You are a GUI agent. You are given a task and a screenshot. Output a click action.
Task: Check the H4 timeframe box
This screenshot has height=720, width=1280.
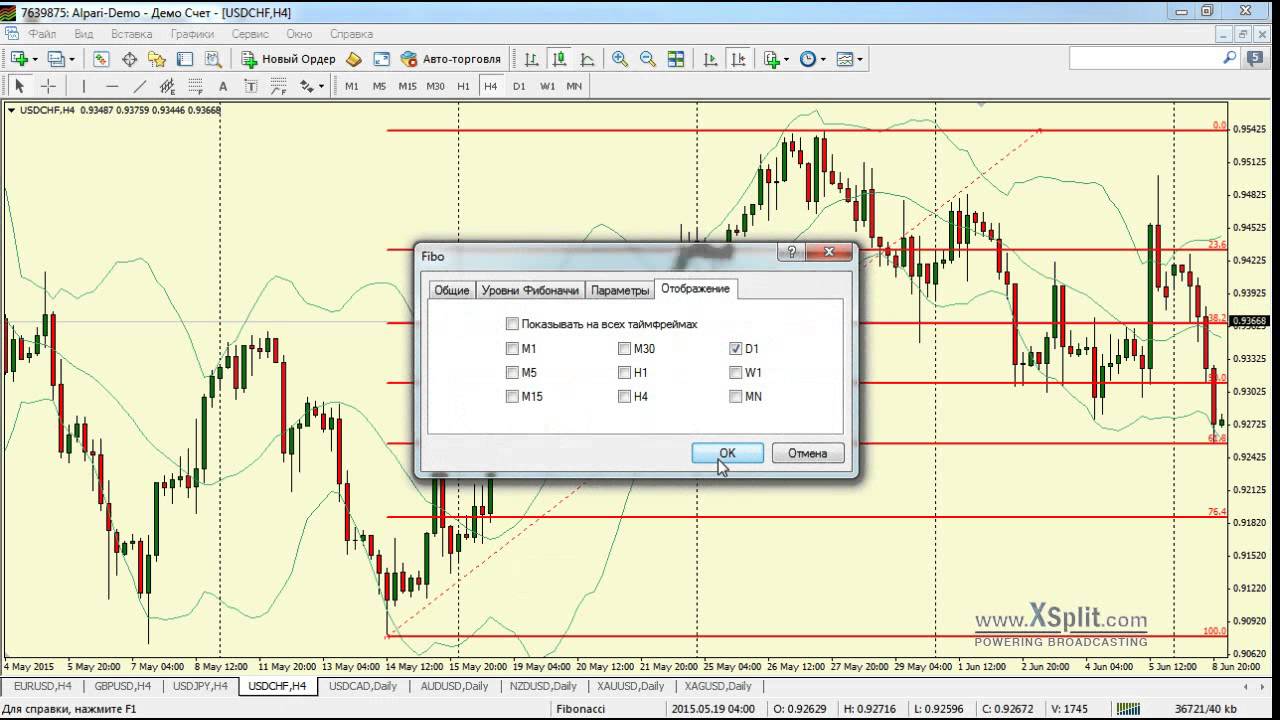(624, 397)
